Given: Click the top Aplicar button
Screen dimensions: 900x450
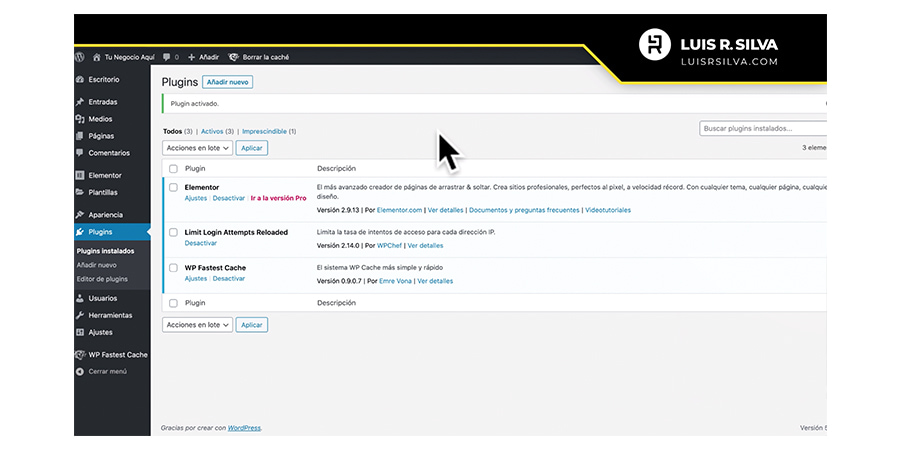Looking at the screenshot, I should 252,148.
